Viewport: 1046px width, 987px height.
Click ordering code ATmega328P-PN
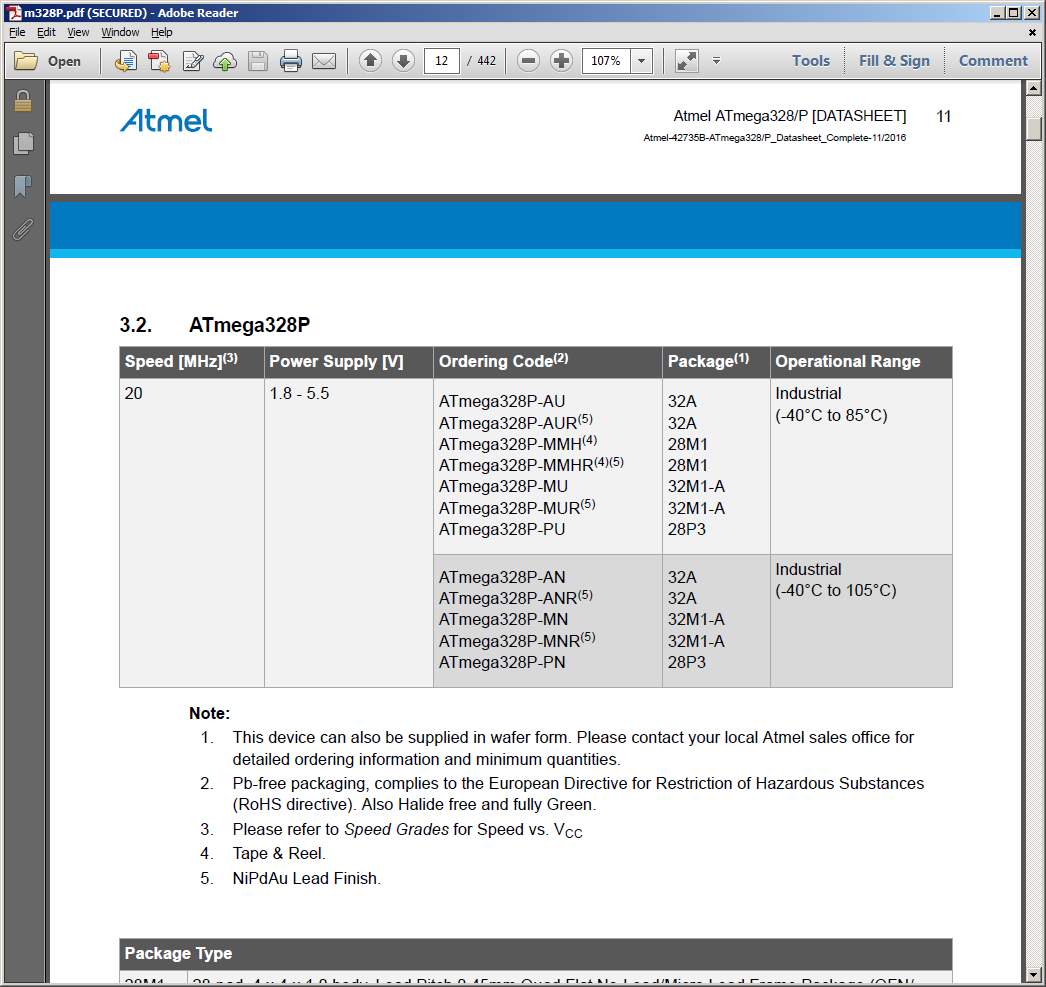(502, 662)
